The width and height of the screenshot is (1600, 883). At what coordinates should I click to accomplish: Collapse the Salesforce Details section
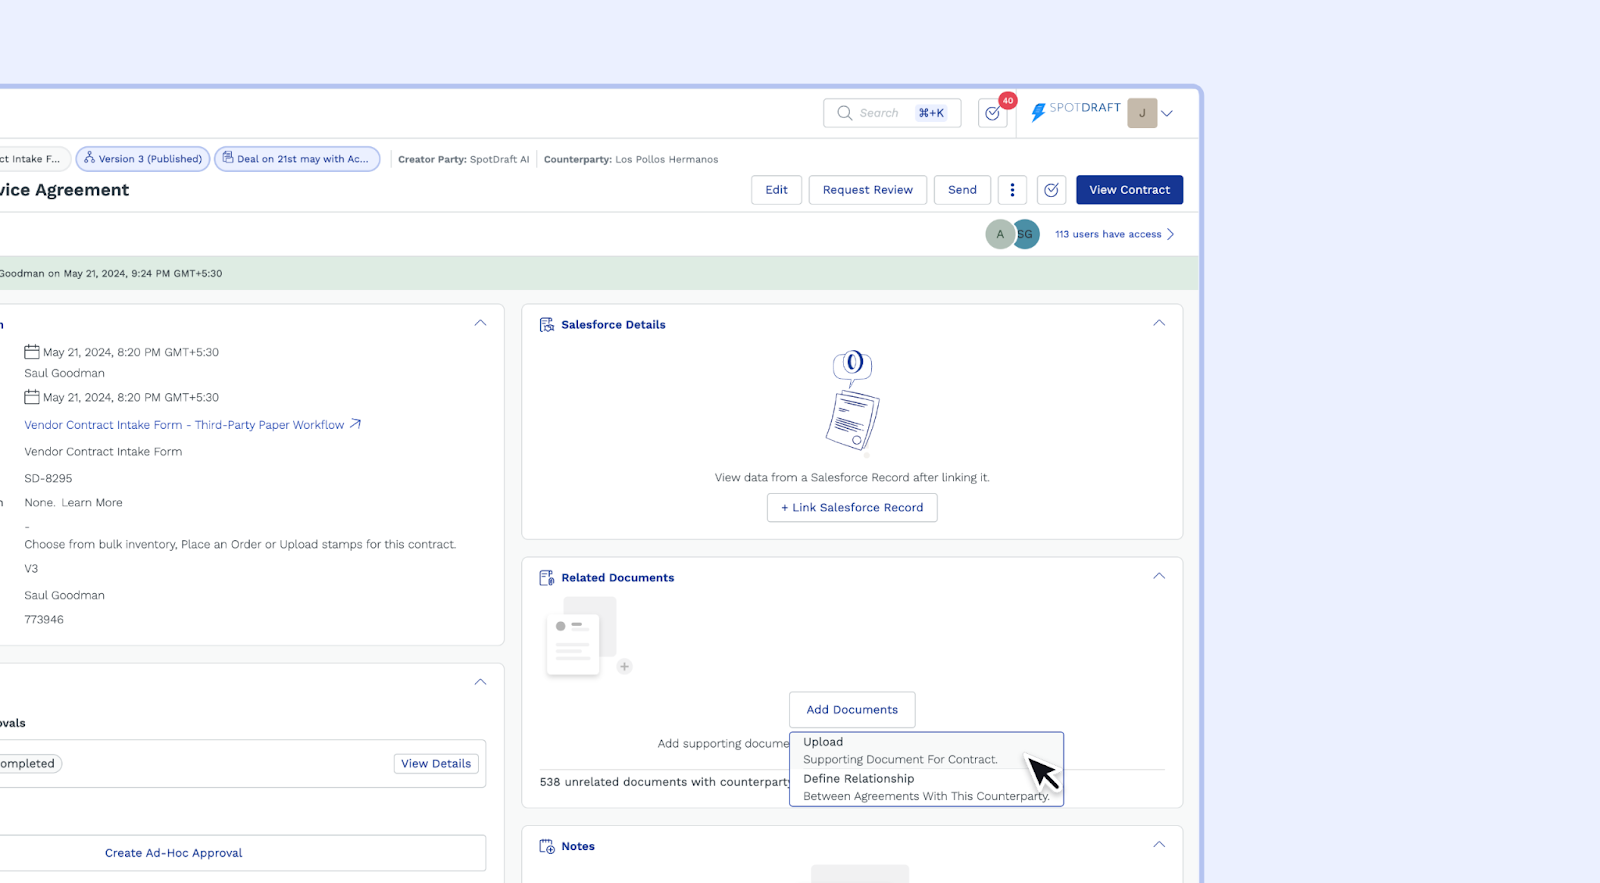[x=1159, y=323]
